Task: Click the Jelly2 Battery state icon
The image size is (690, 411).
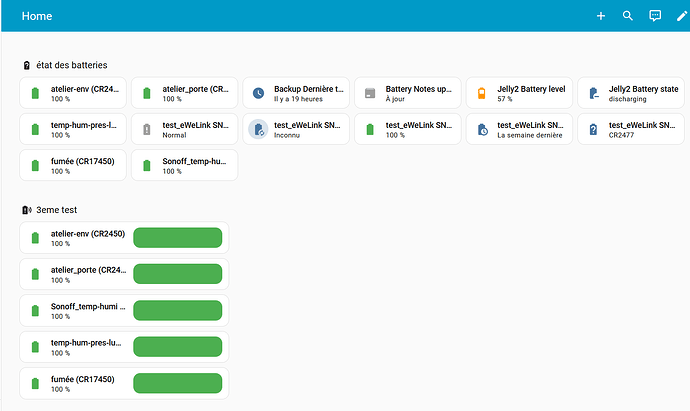Action: pos(593,93)
